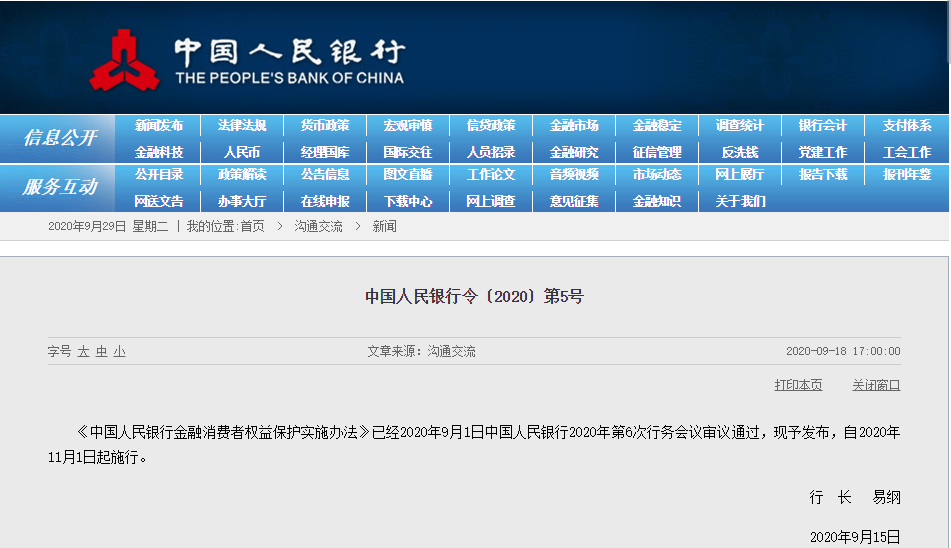Click 公开目录 under service navigation
The image size is (951, 548).
(159, 174)
